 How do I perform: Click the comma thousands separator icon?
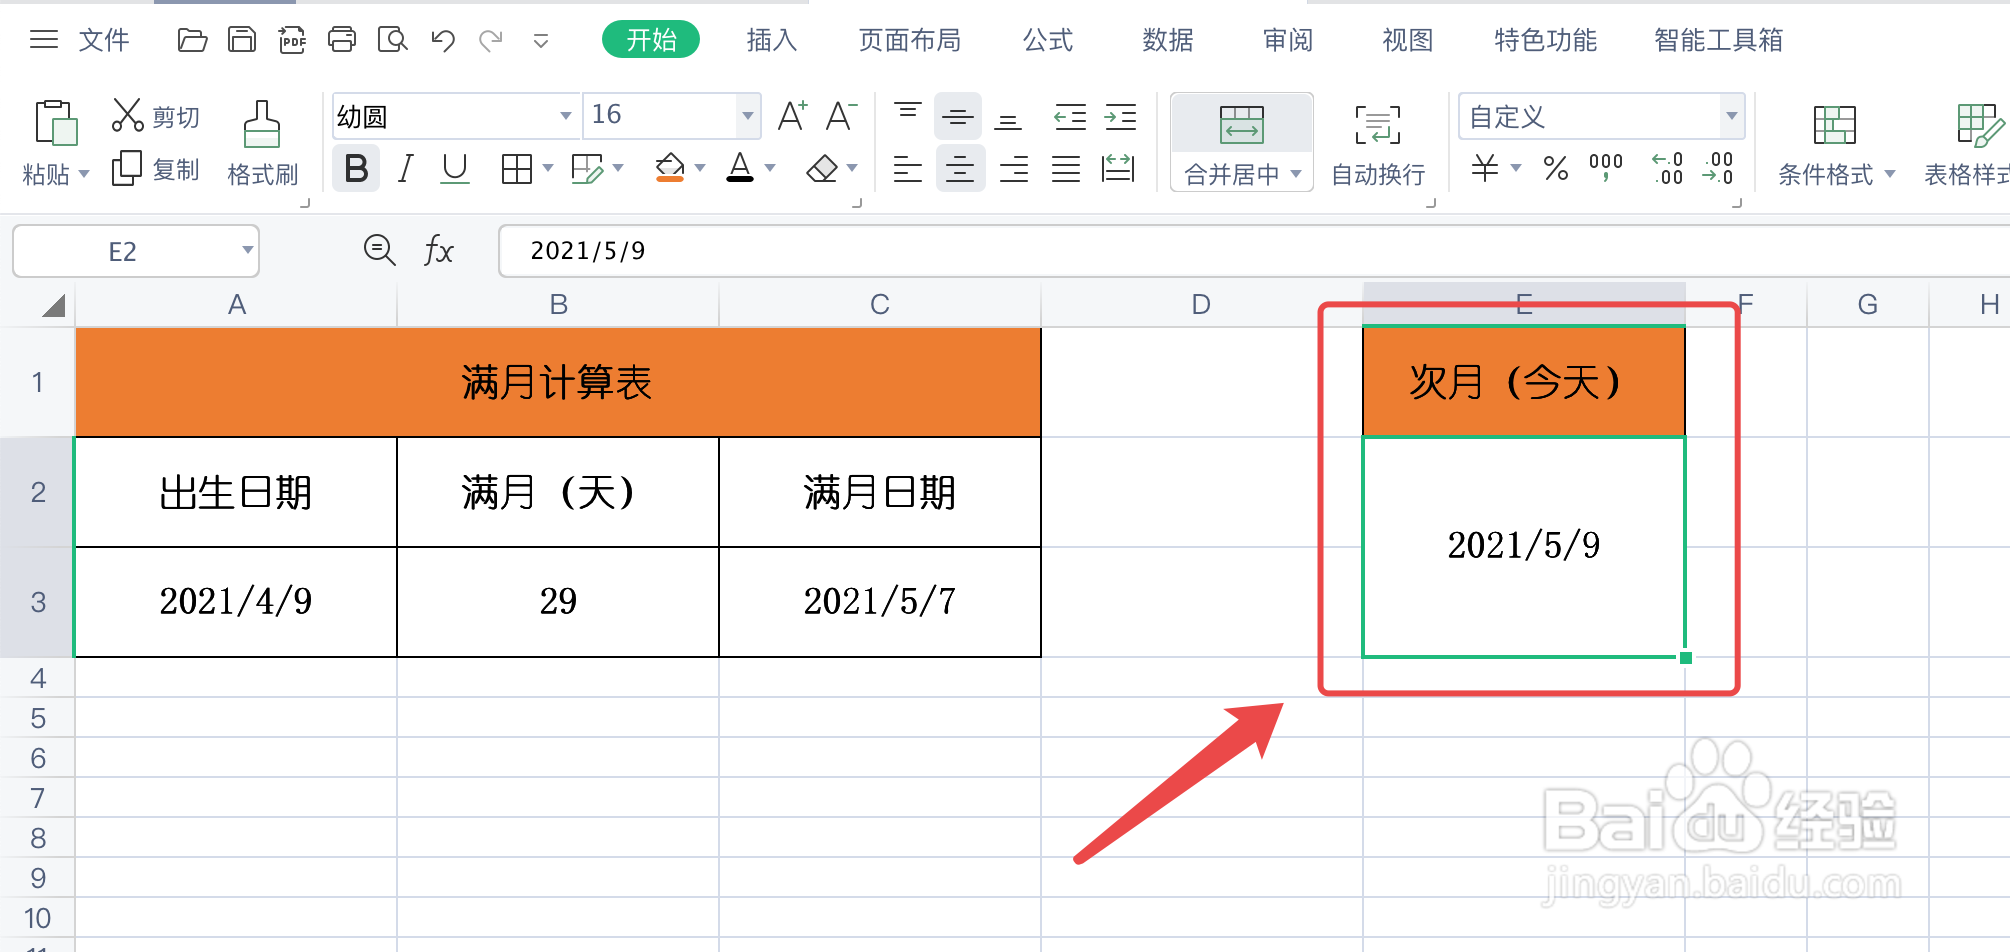tap(1605, 170)
